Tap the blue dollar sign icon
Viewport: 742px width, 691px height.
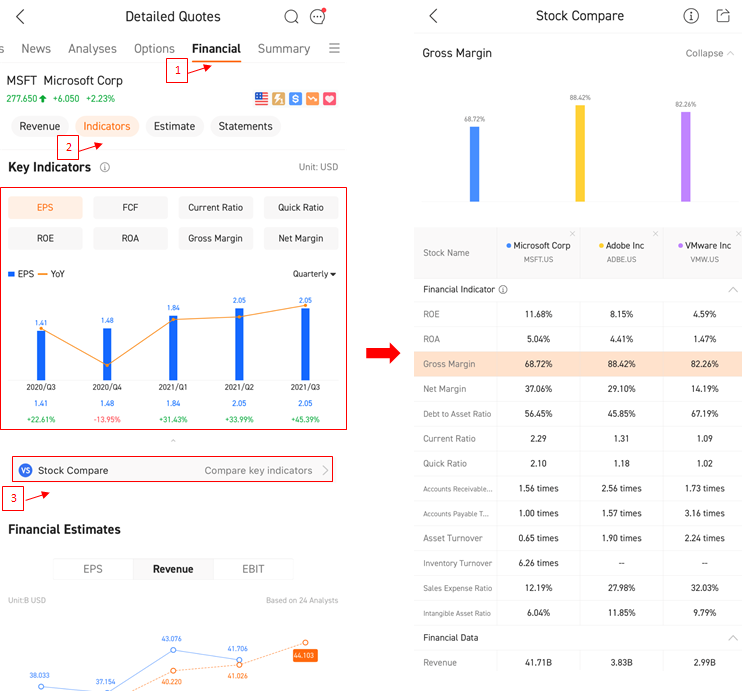295,98
